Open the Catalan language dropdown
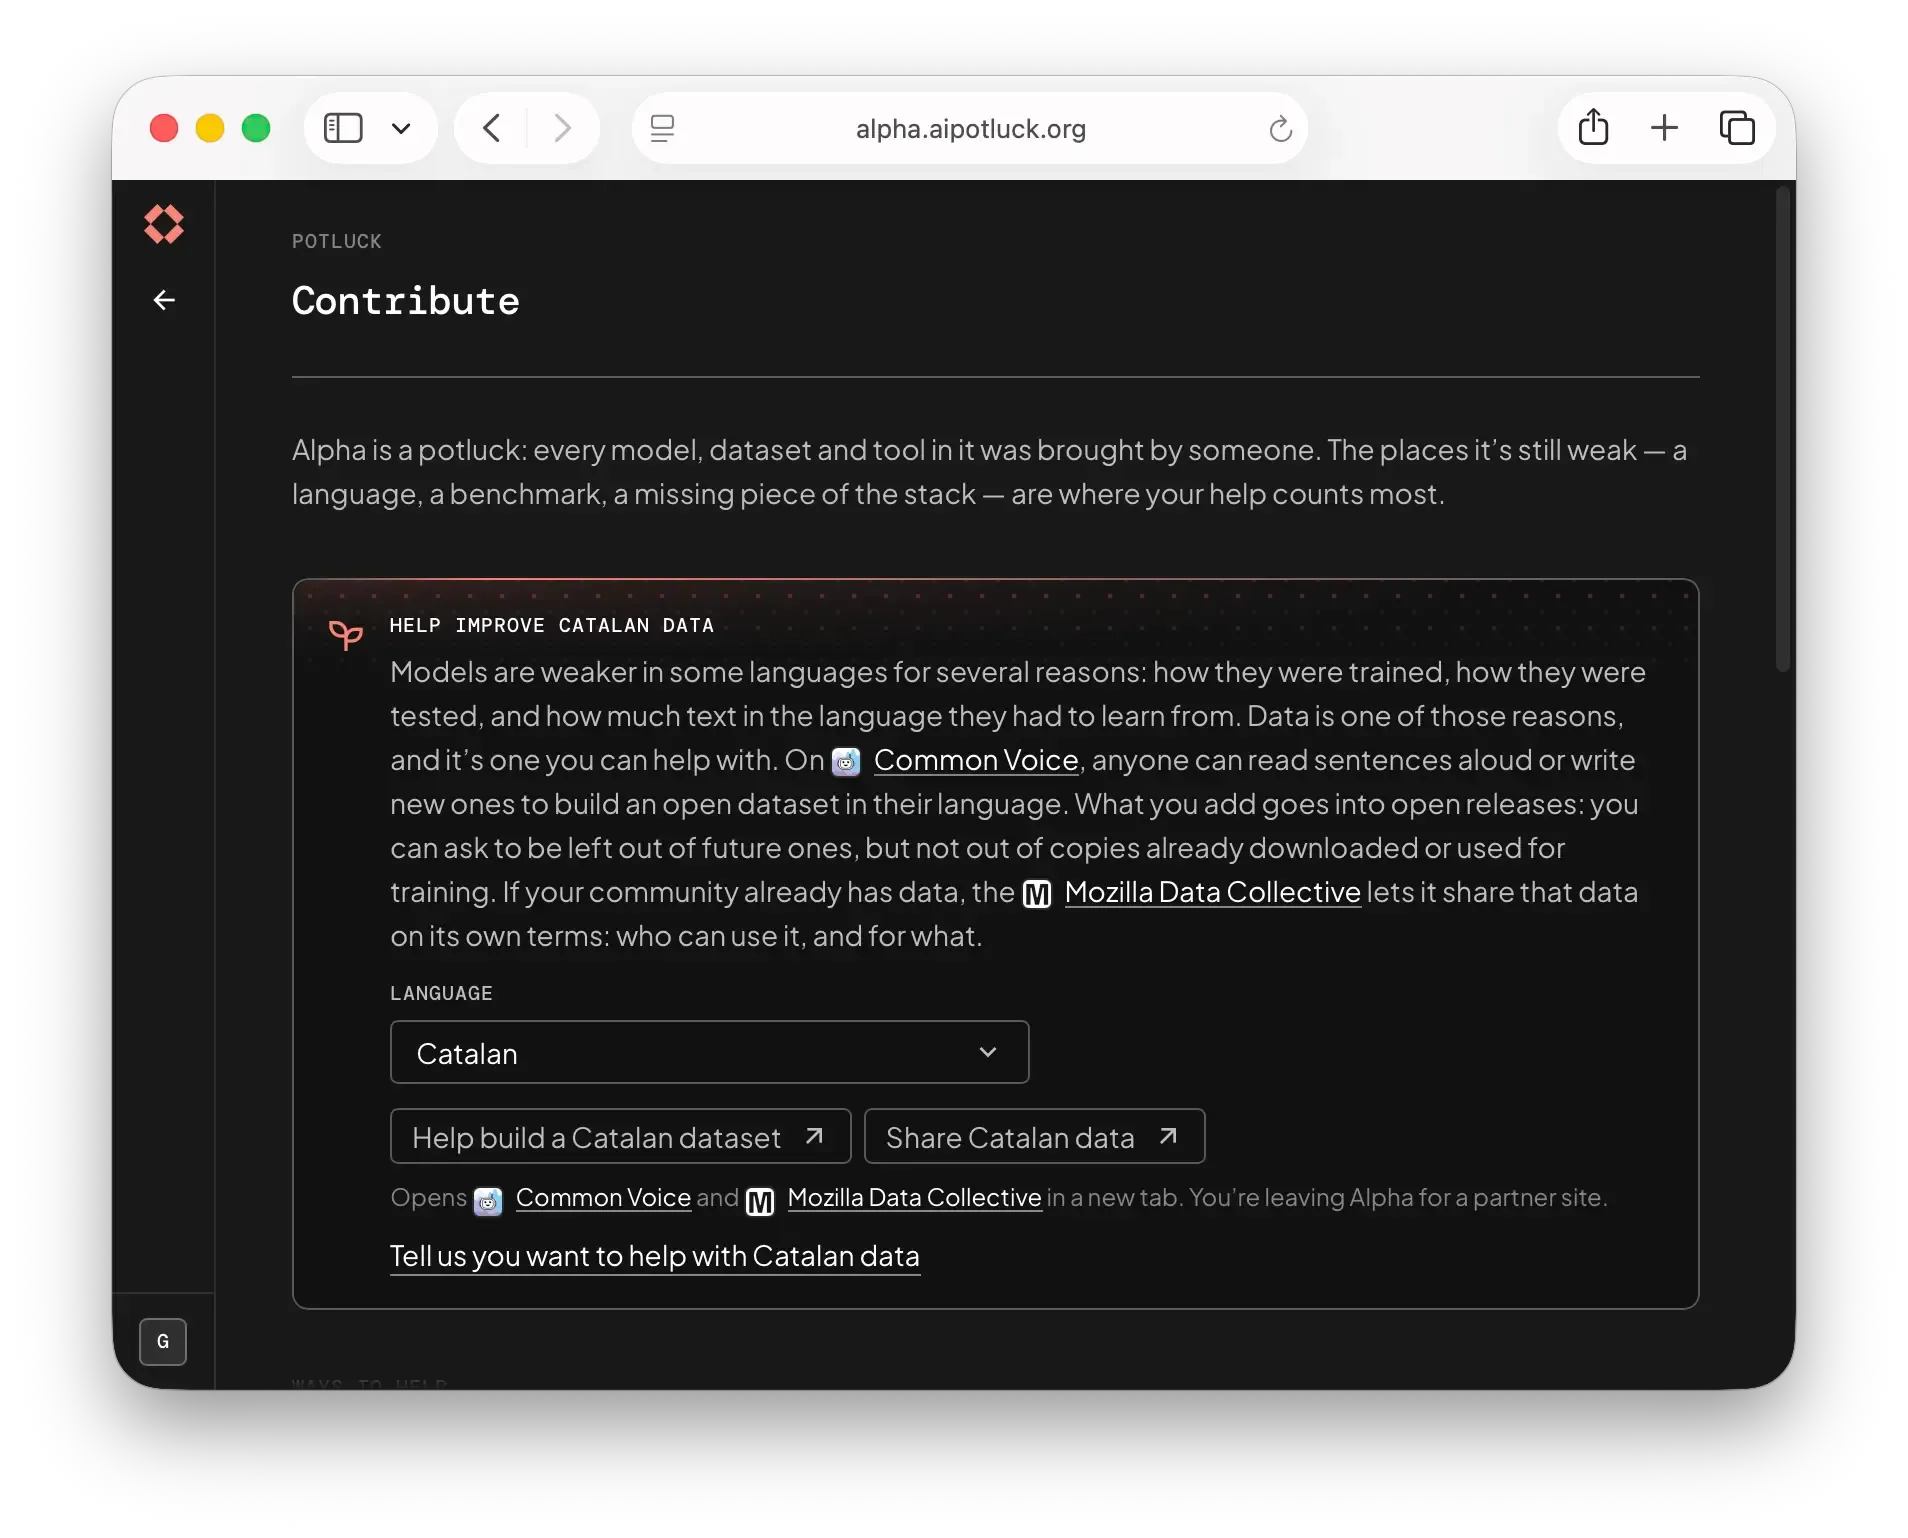 coord(709,1052)
